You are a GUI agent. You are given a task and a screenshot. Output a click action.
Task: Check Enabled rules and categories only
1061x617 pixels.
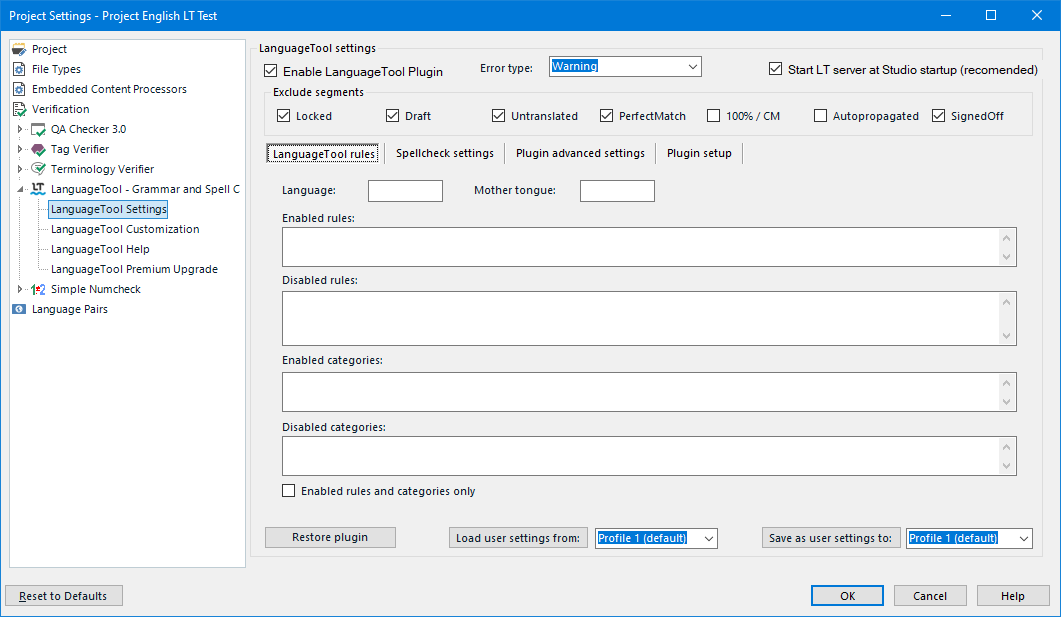pos(289,491)
